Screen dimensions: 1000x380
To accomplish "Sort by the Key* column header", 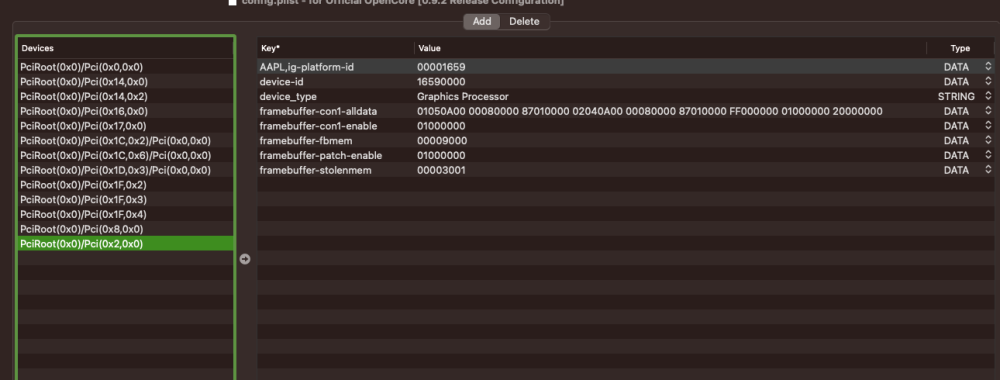I will coord(335,48).
